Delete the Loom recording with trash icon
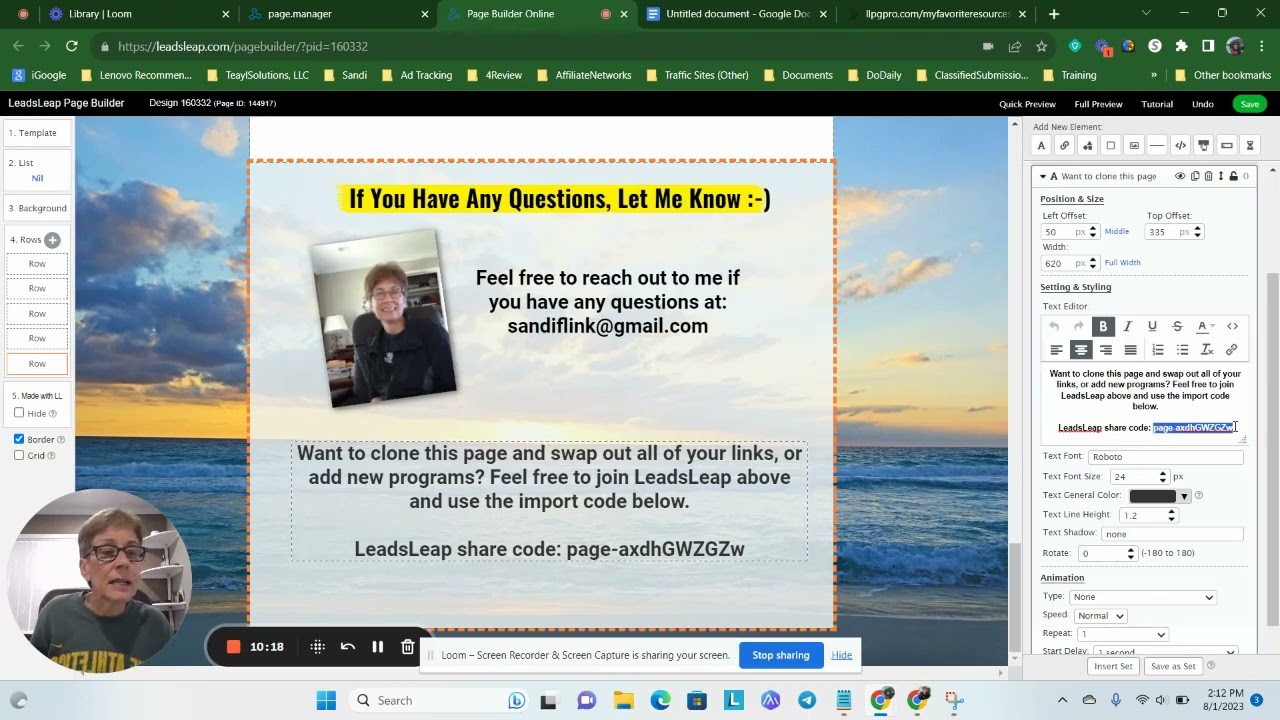Viewport: 1280px width, 720px height. point(408,647)
